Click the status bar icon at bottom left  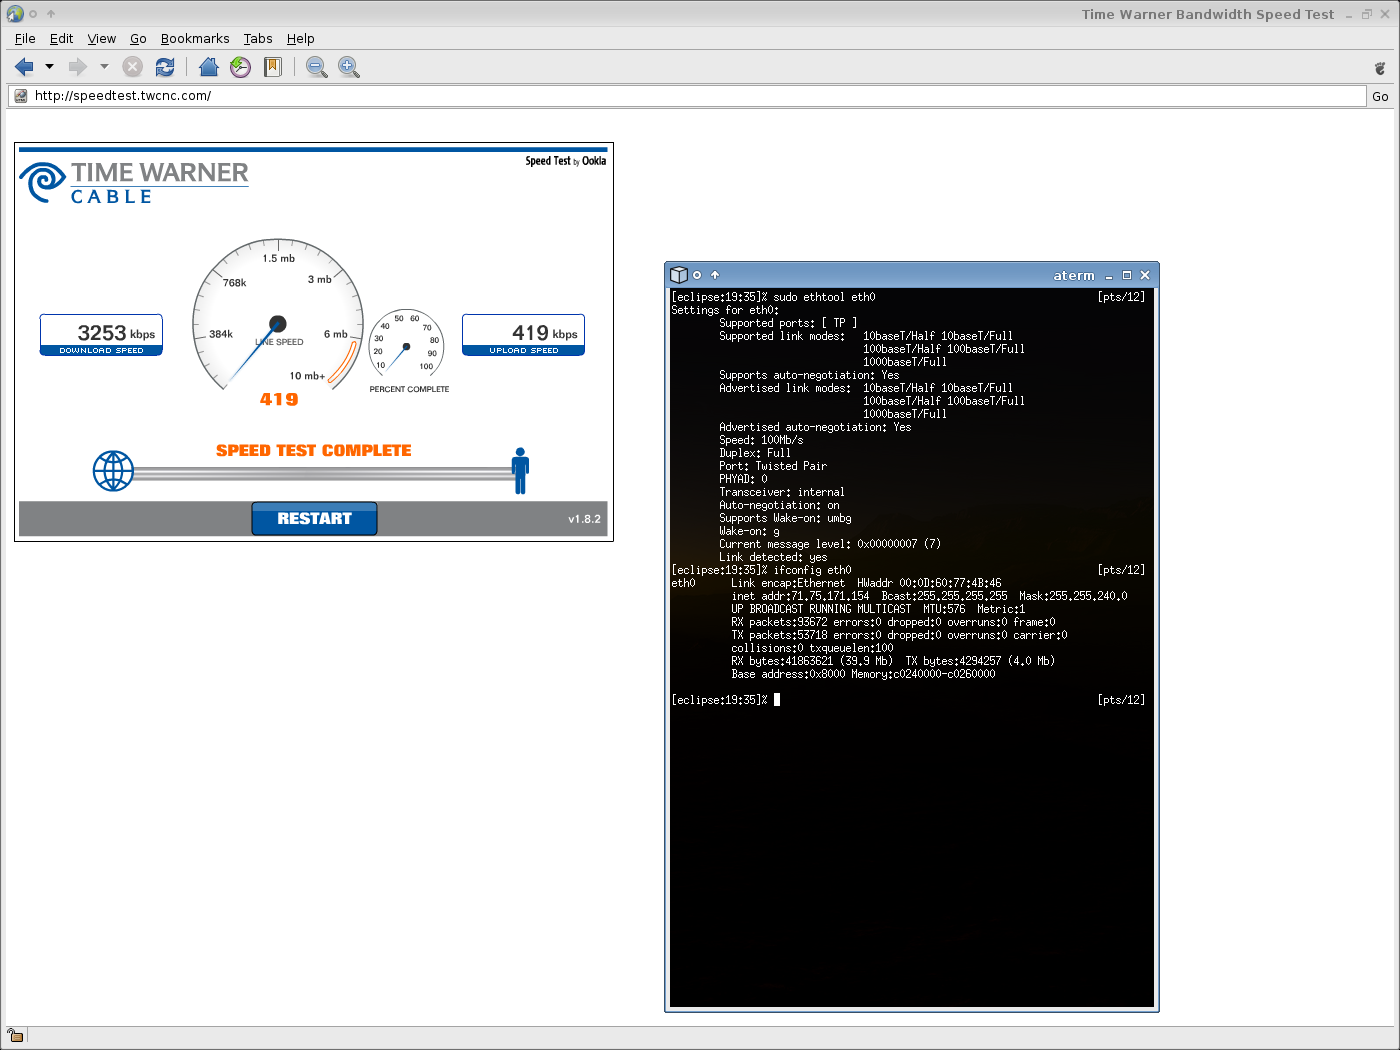[x=15, y=1035]
